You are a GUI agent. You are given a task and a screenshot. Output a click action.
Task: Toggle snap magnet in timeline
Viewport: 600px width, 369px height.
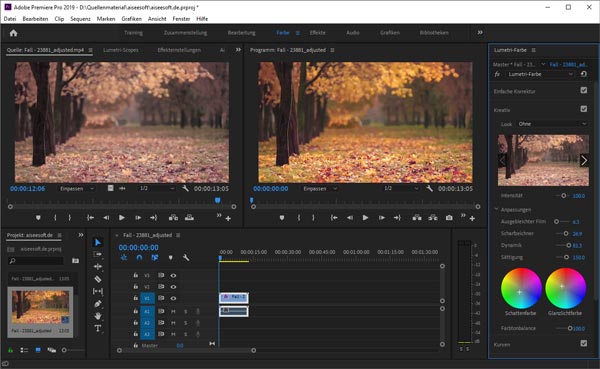point(139,258)
